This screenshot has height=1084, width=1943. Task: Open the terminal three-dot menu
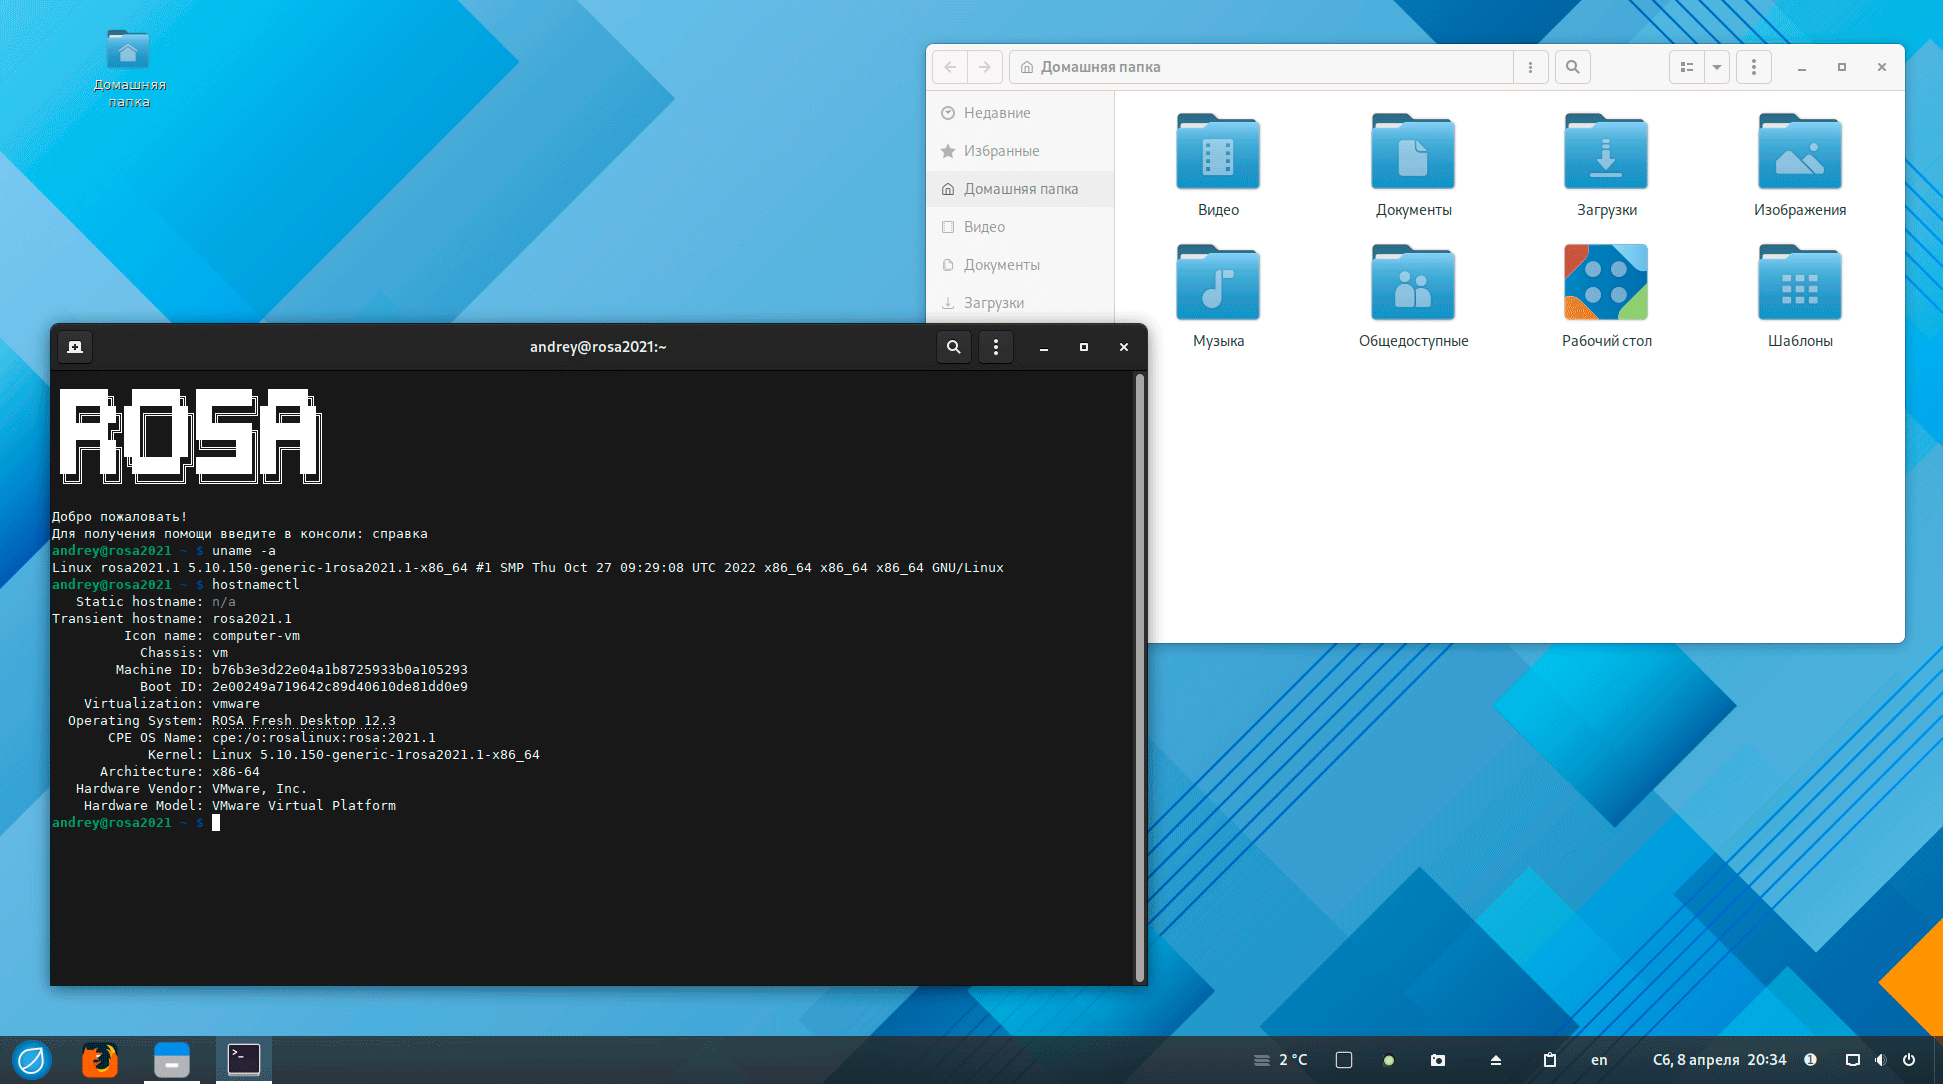(995, 347)
